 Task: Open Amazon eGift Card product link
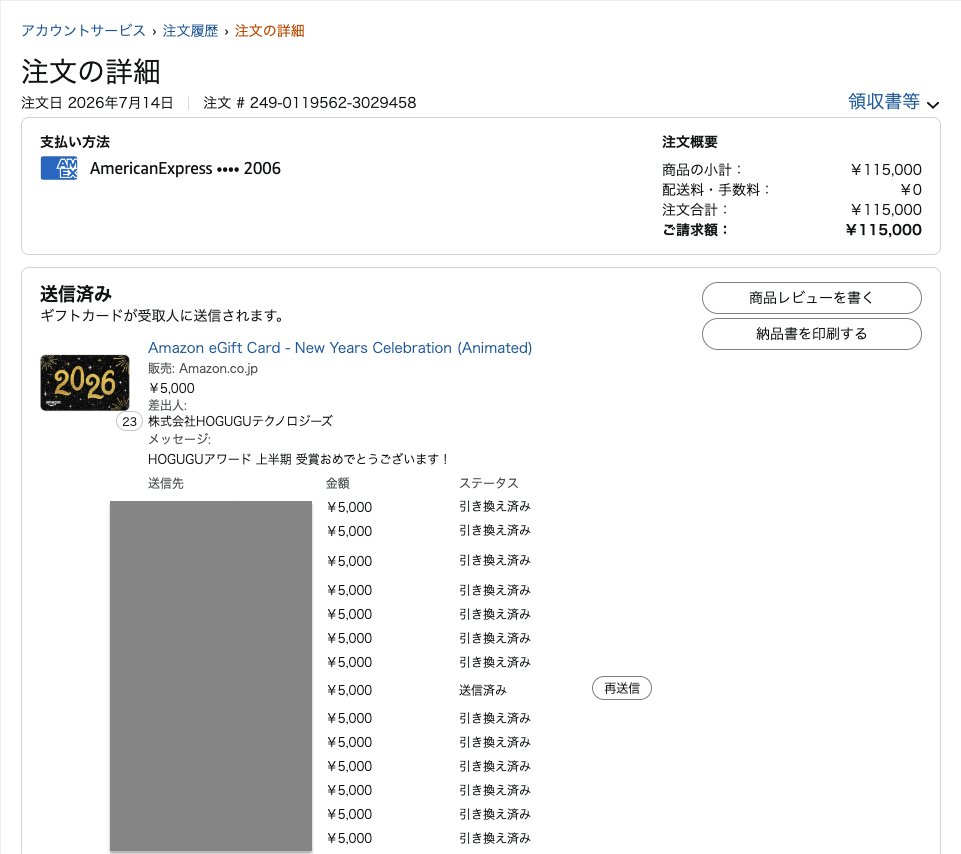coord(340,348)
